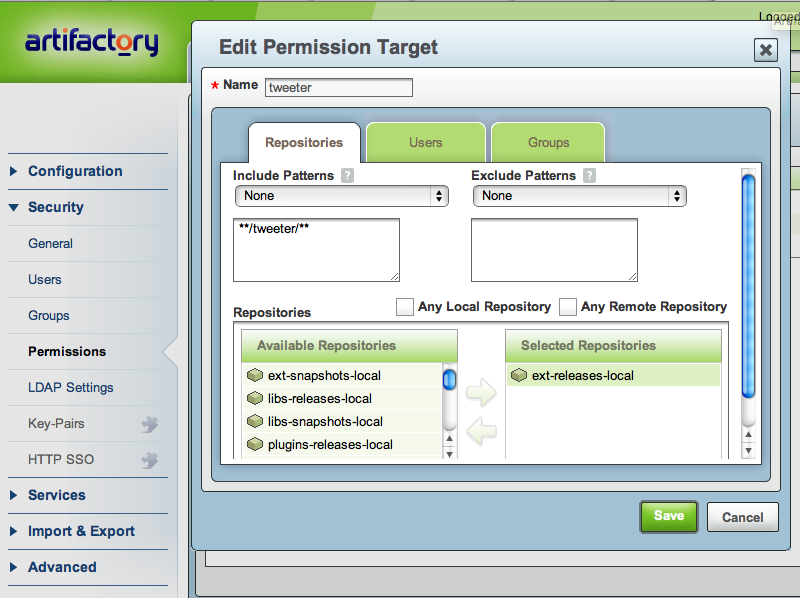Click the Selected Repositories header
Image resolution: width=800 pixels, height=598 pixels.
coord(613,345)
